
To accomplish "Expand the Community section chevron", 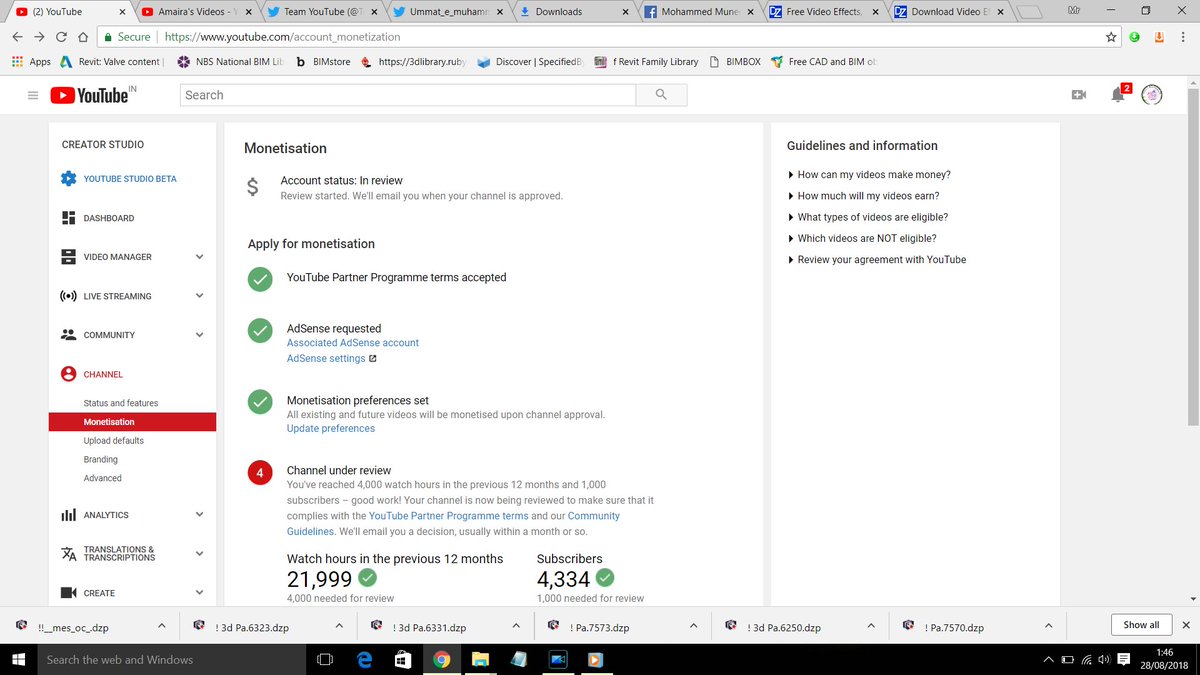I will [x=199, y=335].
